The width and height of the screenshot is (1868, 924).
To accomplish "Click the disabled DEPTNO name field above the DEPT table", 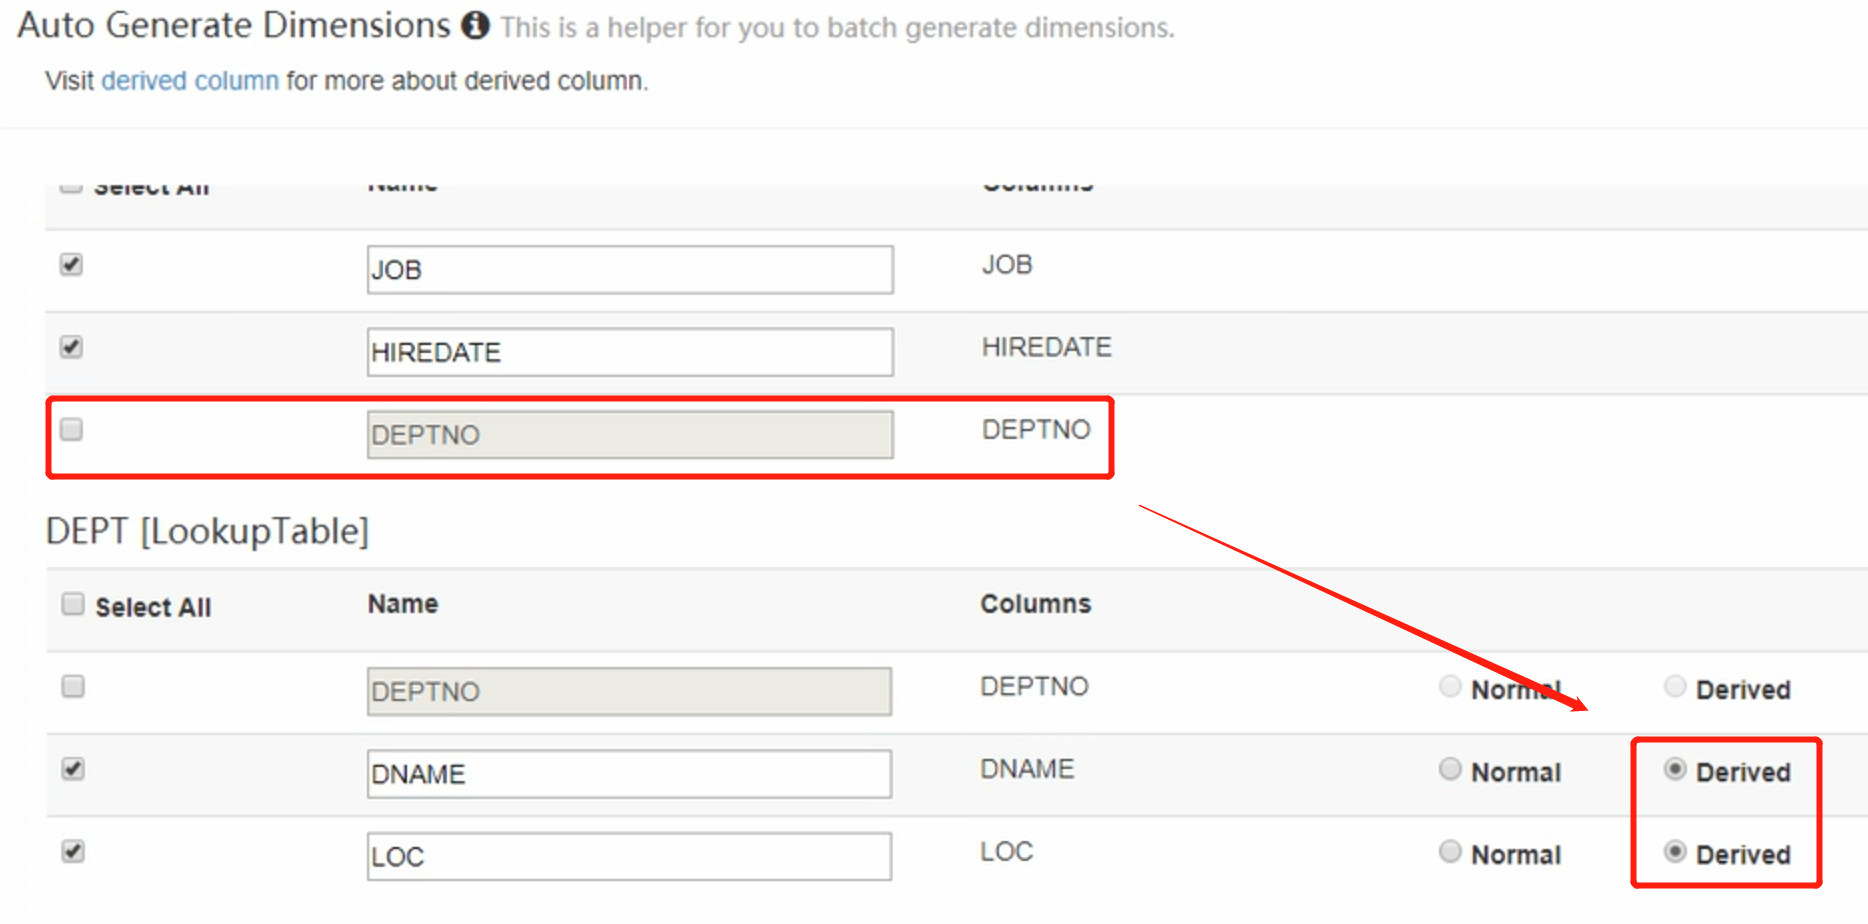I will (630, 435).
